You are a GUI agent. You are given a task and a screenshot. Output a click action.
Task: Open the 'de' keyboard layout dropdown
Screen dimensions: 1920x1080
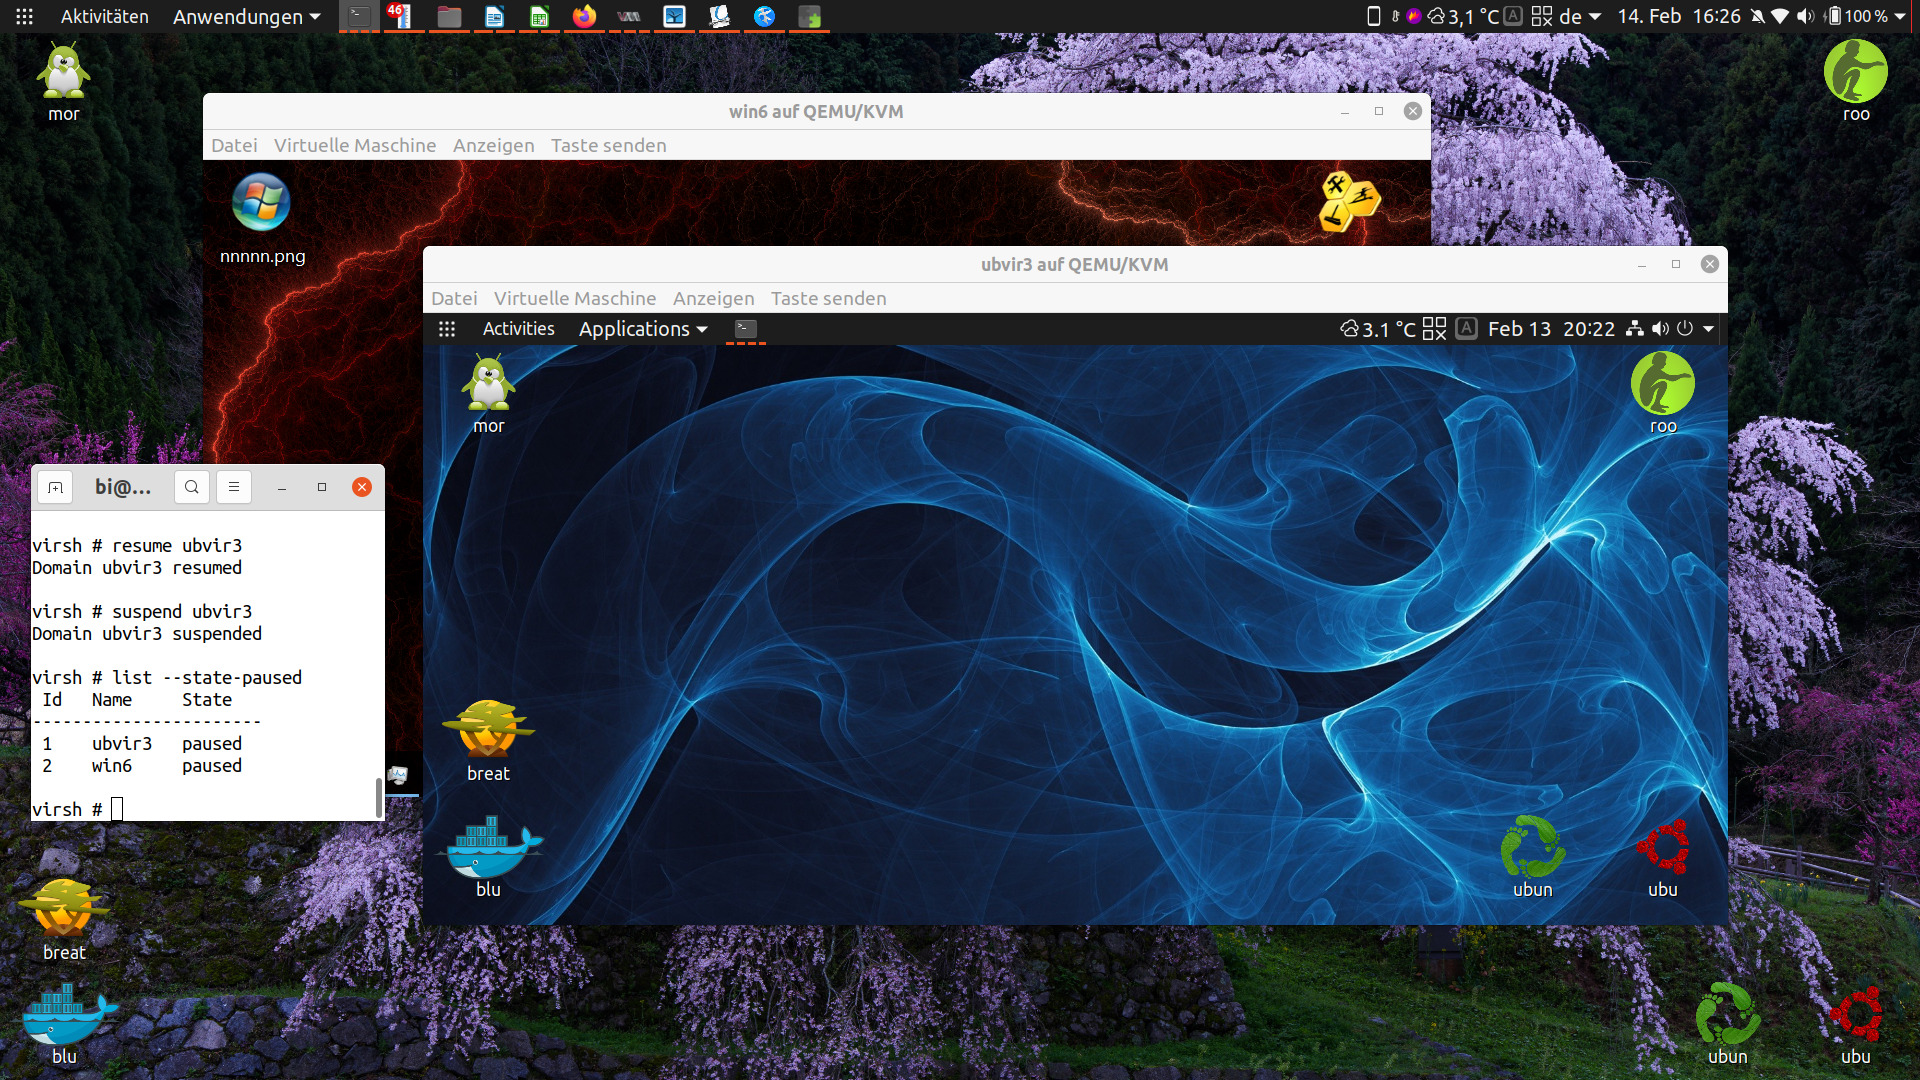pos(1580,16)
